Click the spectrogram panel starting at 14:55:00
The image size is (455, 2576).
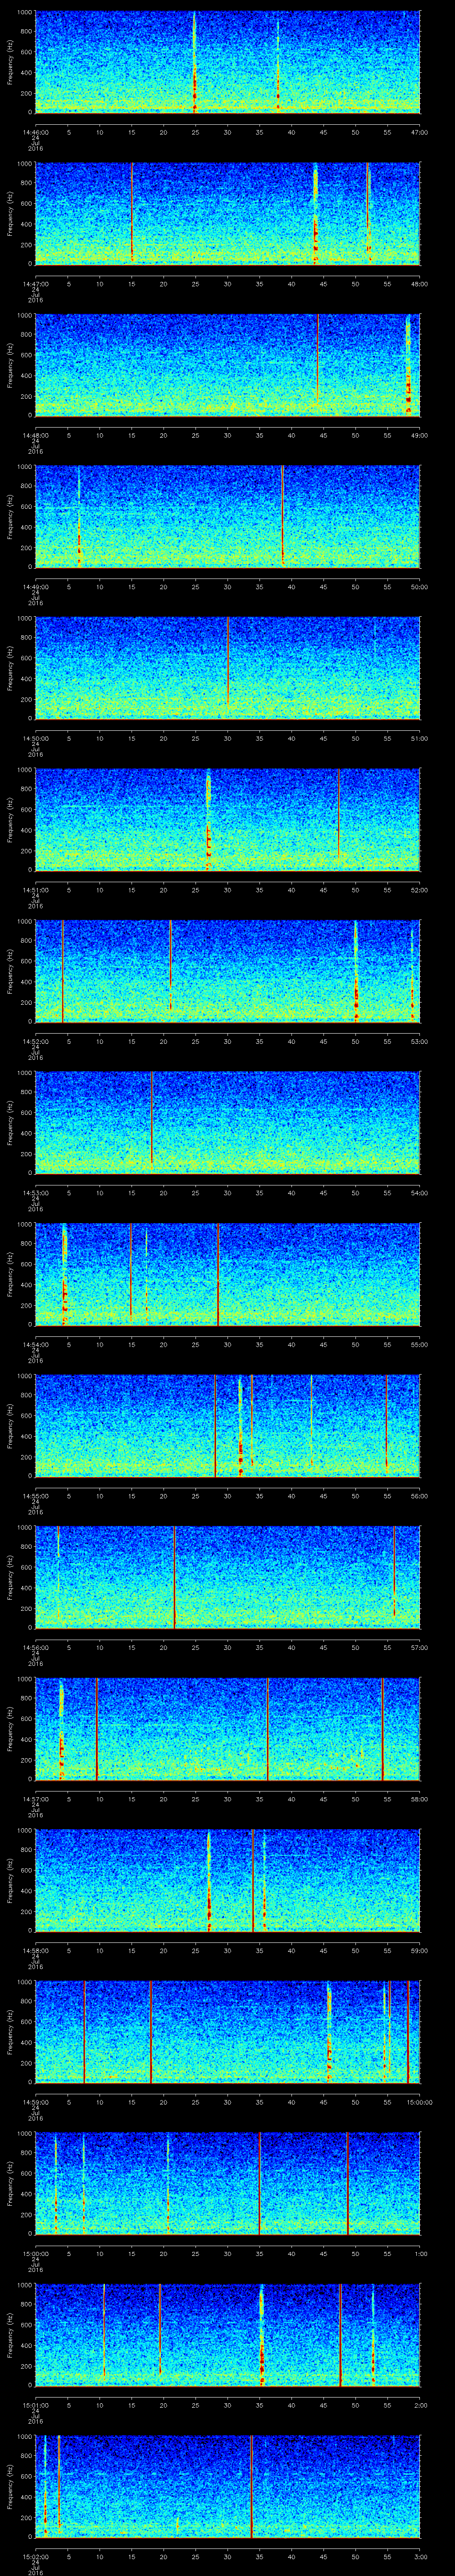pyautogui.click(x=228, y=1426)
